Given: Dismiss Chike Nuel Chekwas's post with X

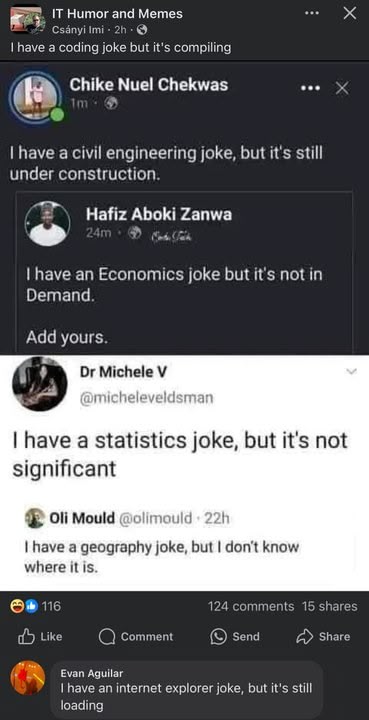Looking at the screenshot, I should point(342,88).
